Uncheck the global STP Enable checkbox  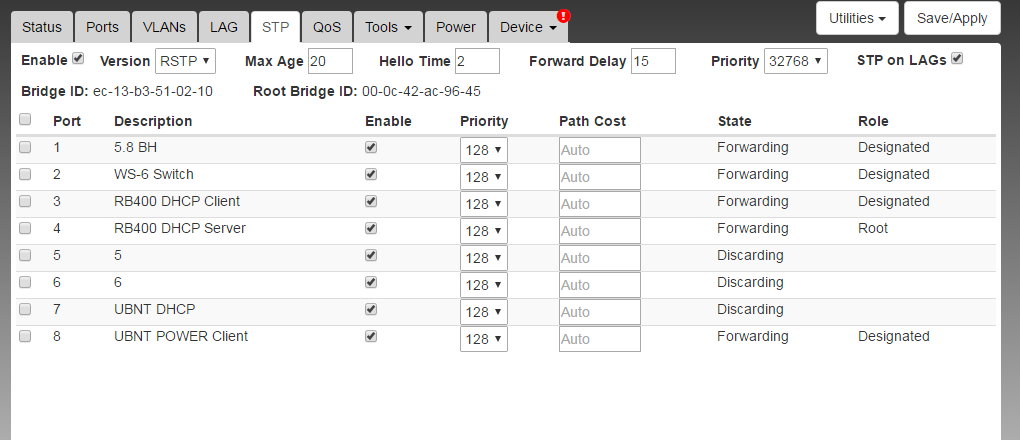coord(78,59)
